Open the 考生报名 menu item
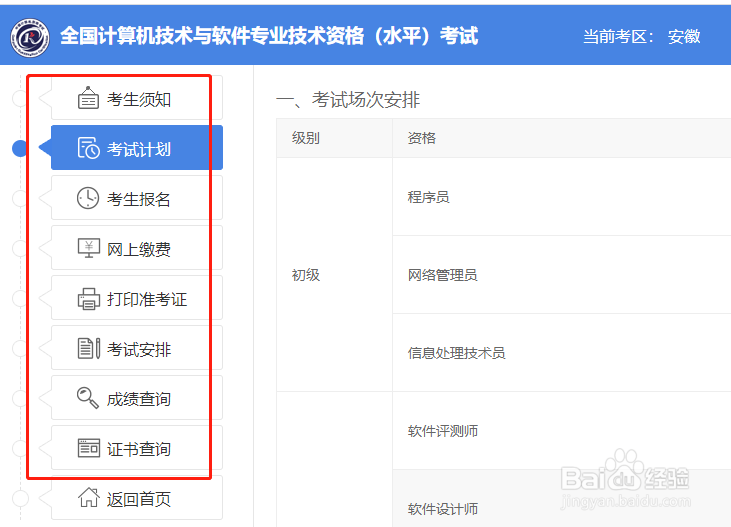Screen dimensions: 731x527 point(137,198)
